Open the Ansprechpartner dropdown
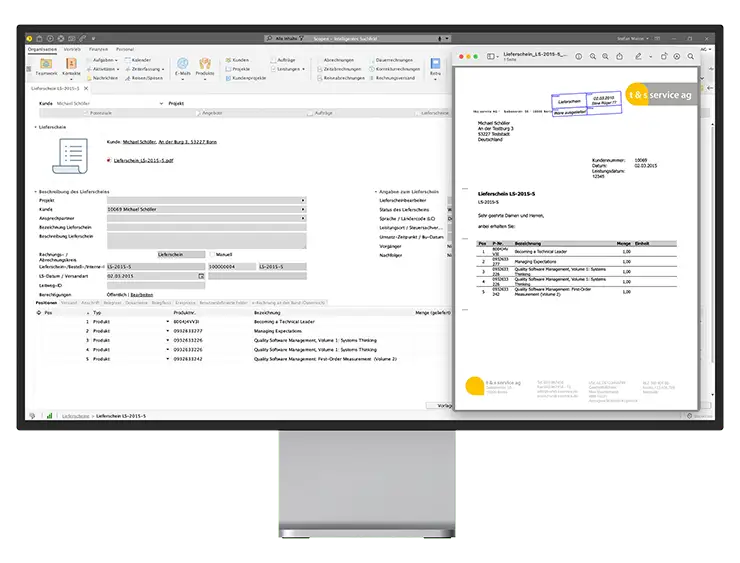 click(x=302, y=217)
